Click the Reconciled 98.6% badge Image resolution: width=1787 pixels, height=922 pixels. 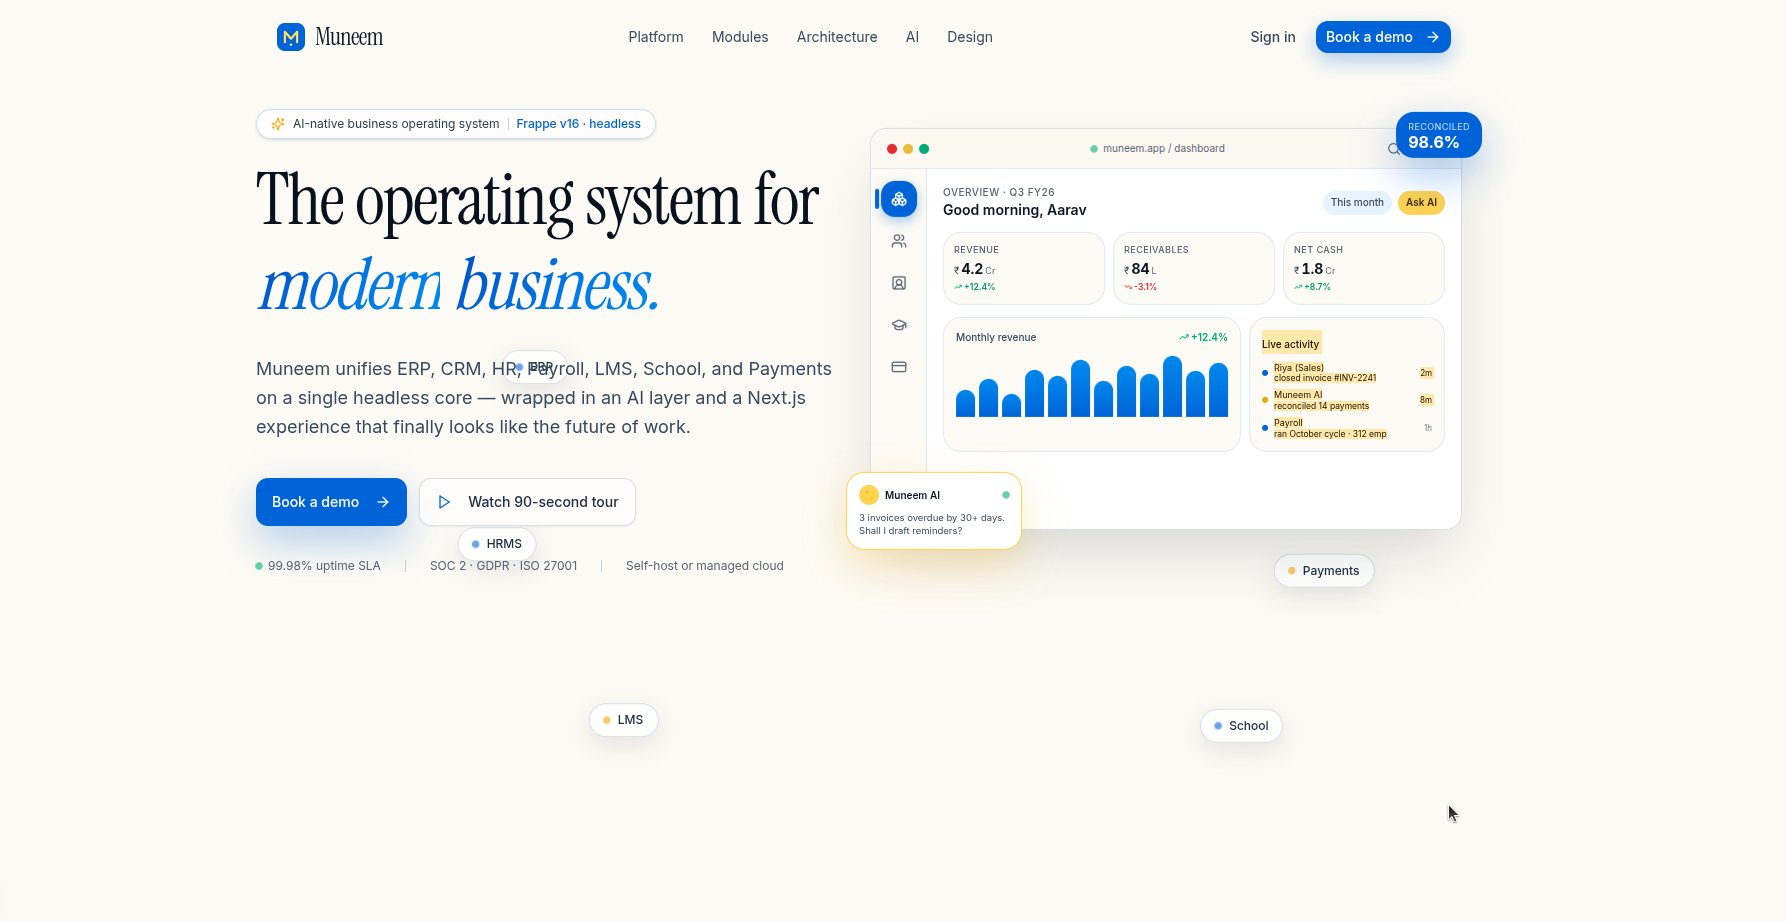tap(1439, 135)
